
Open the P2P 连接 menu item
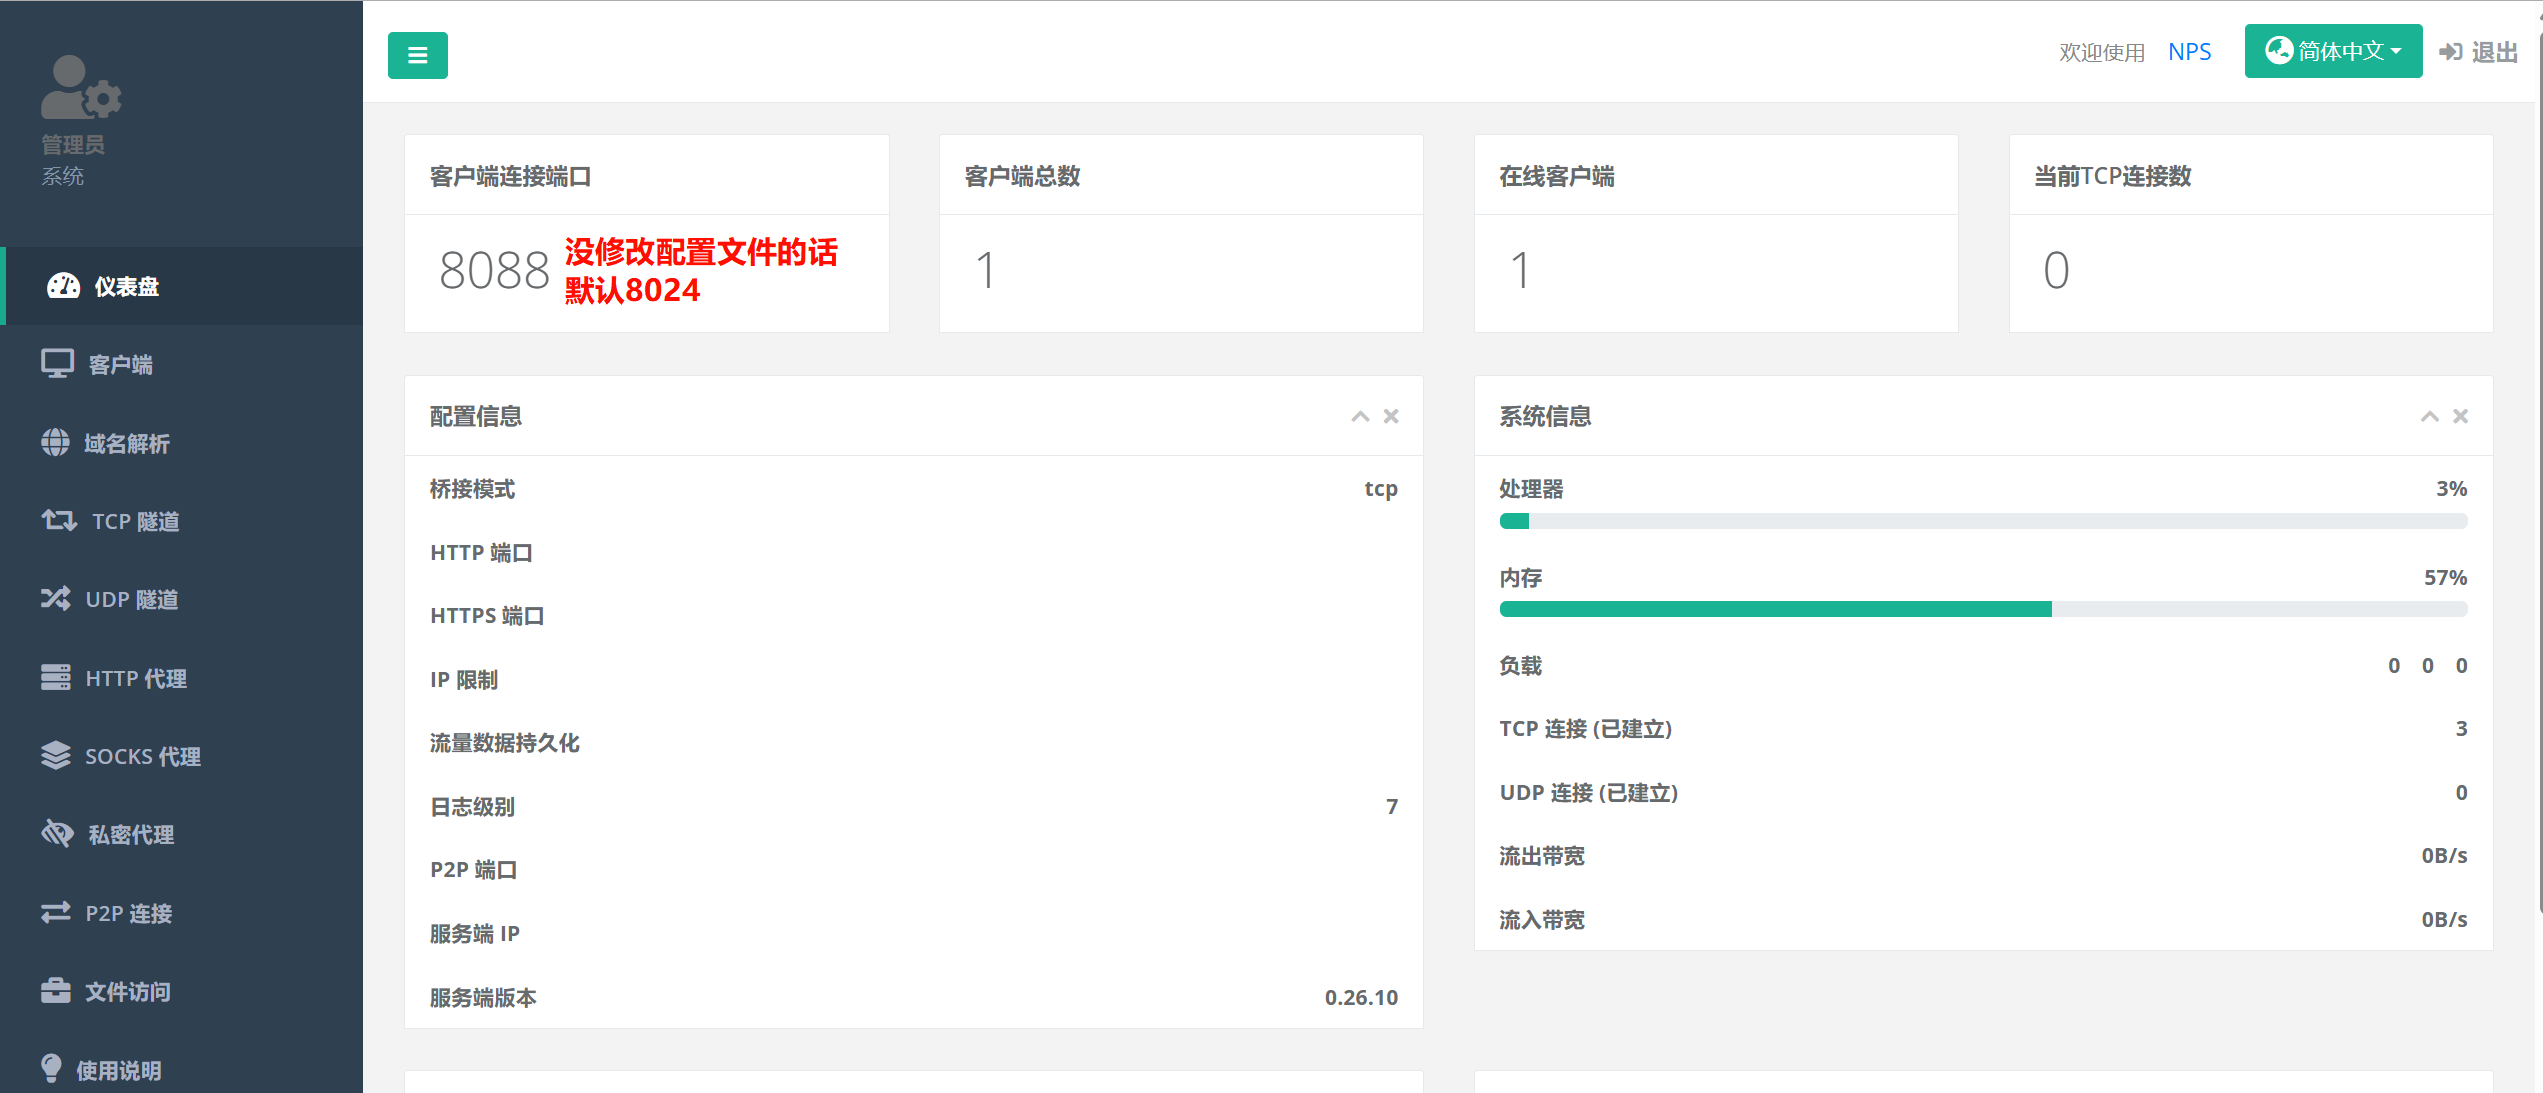pos(128,913)
